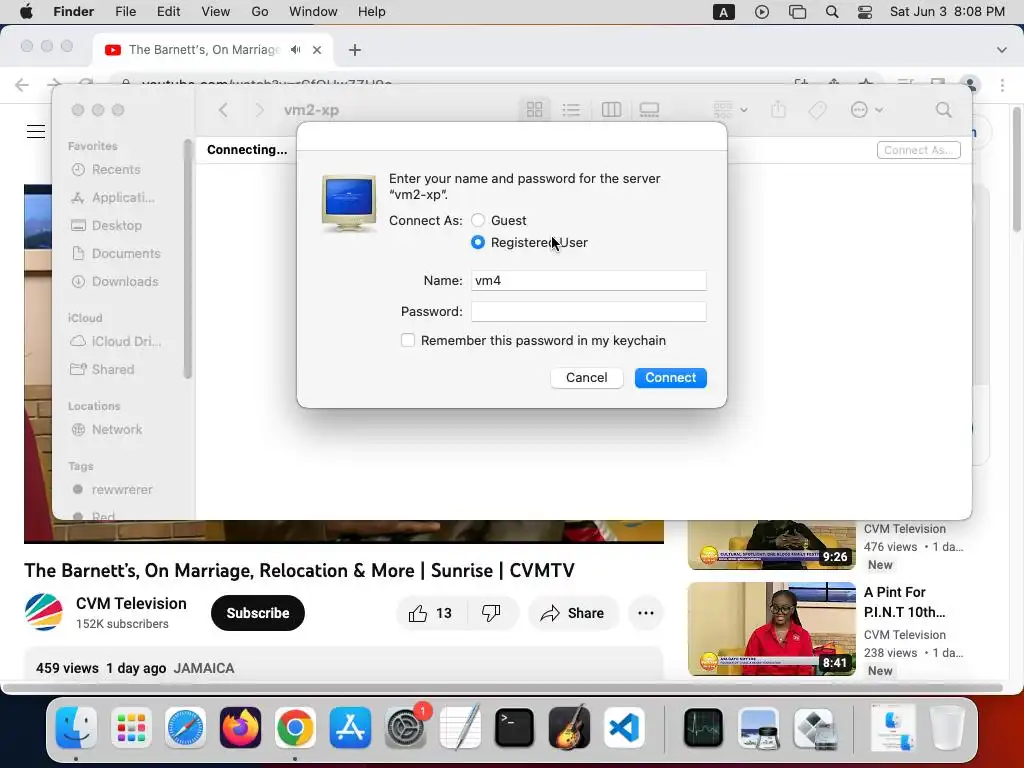Open Network in Finder sidebar

click(x=116, y=430)
